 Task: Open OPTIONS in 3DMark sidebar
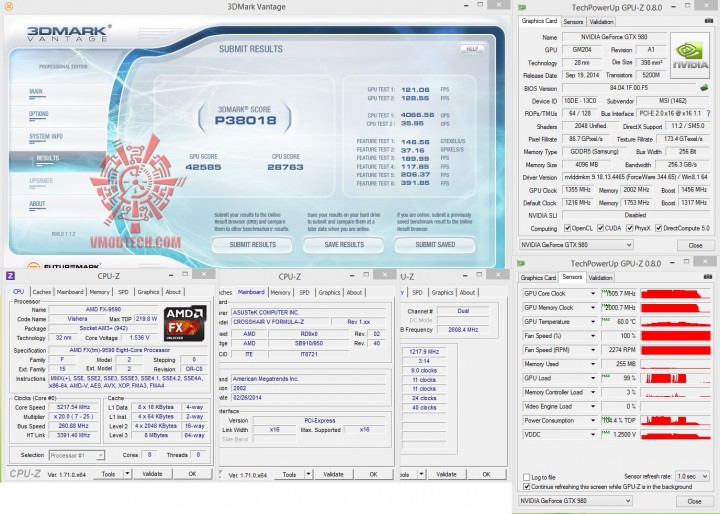coord(39,114)
